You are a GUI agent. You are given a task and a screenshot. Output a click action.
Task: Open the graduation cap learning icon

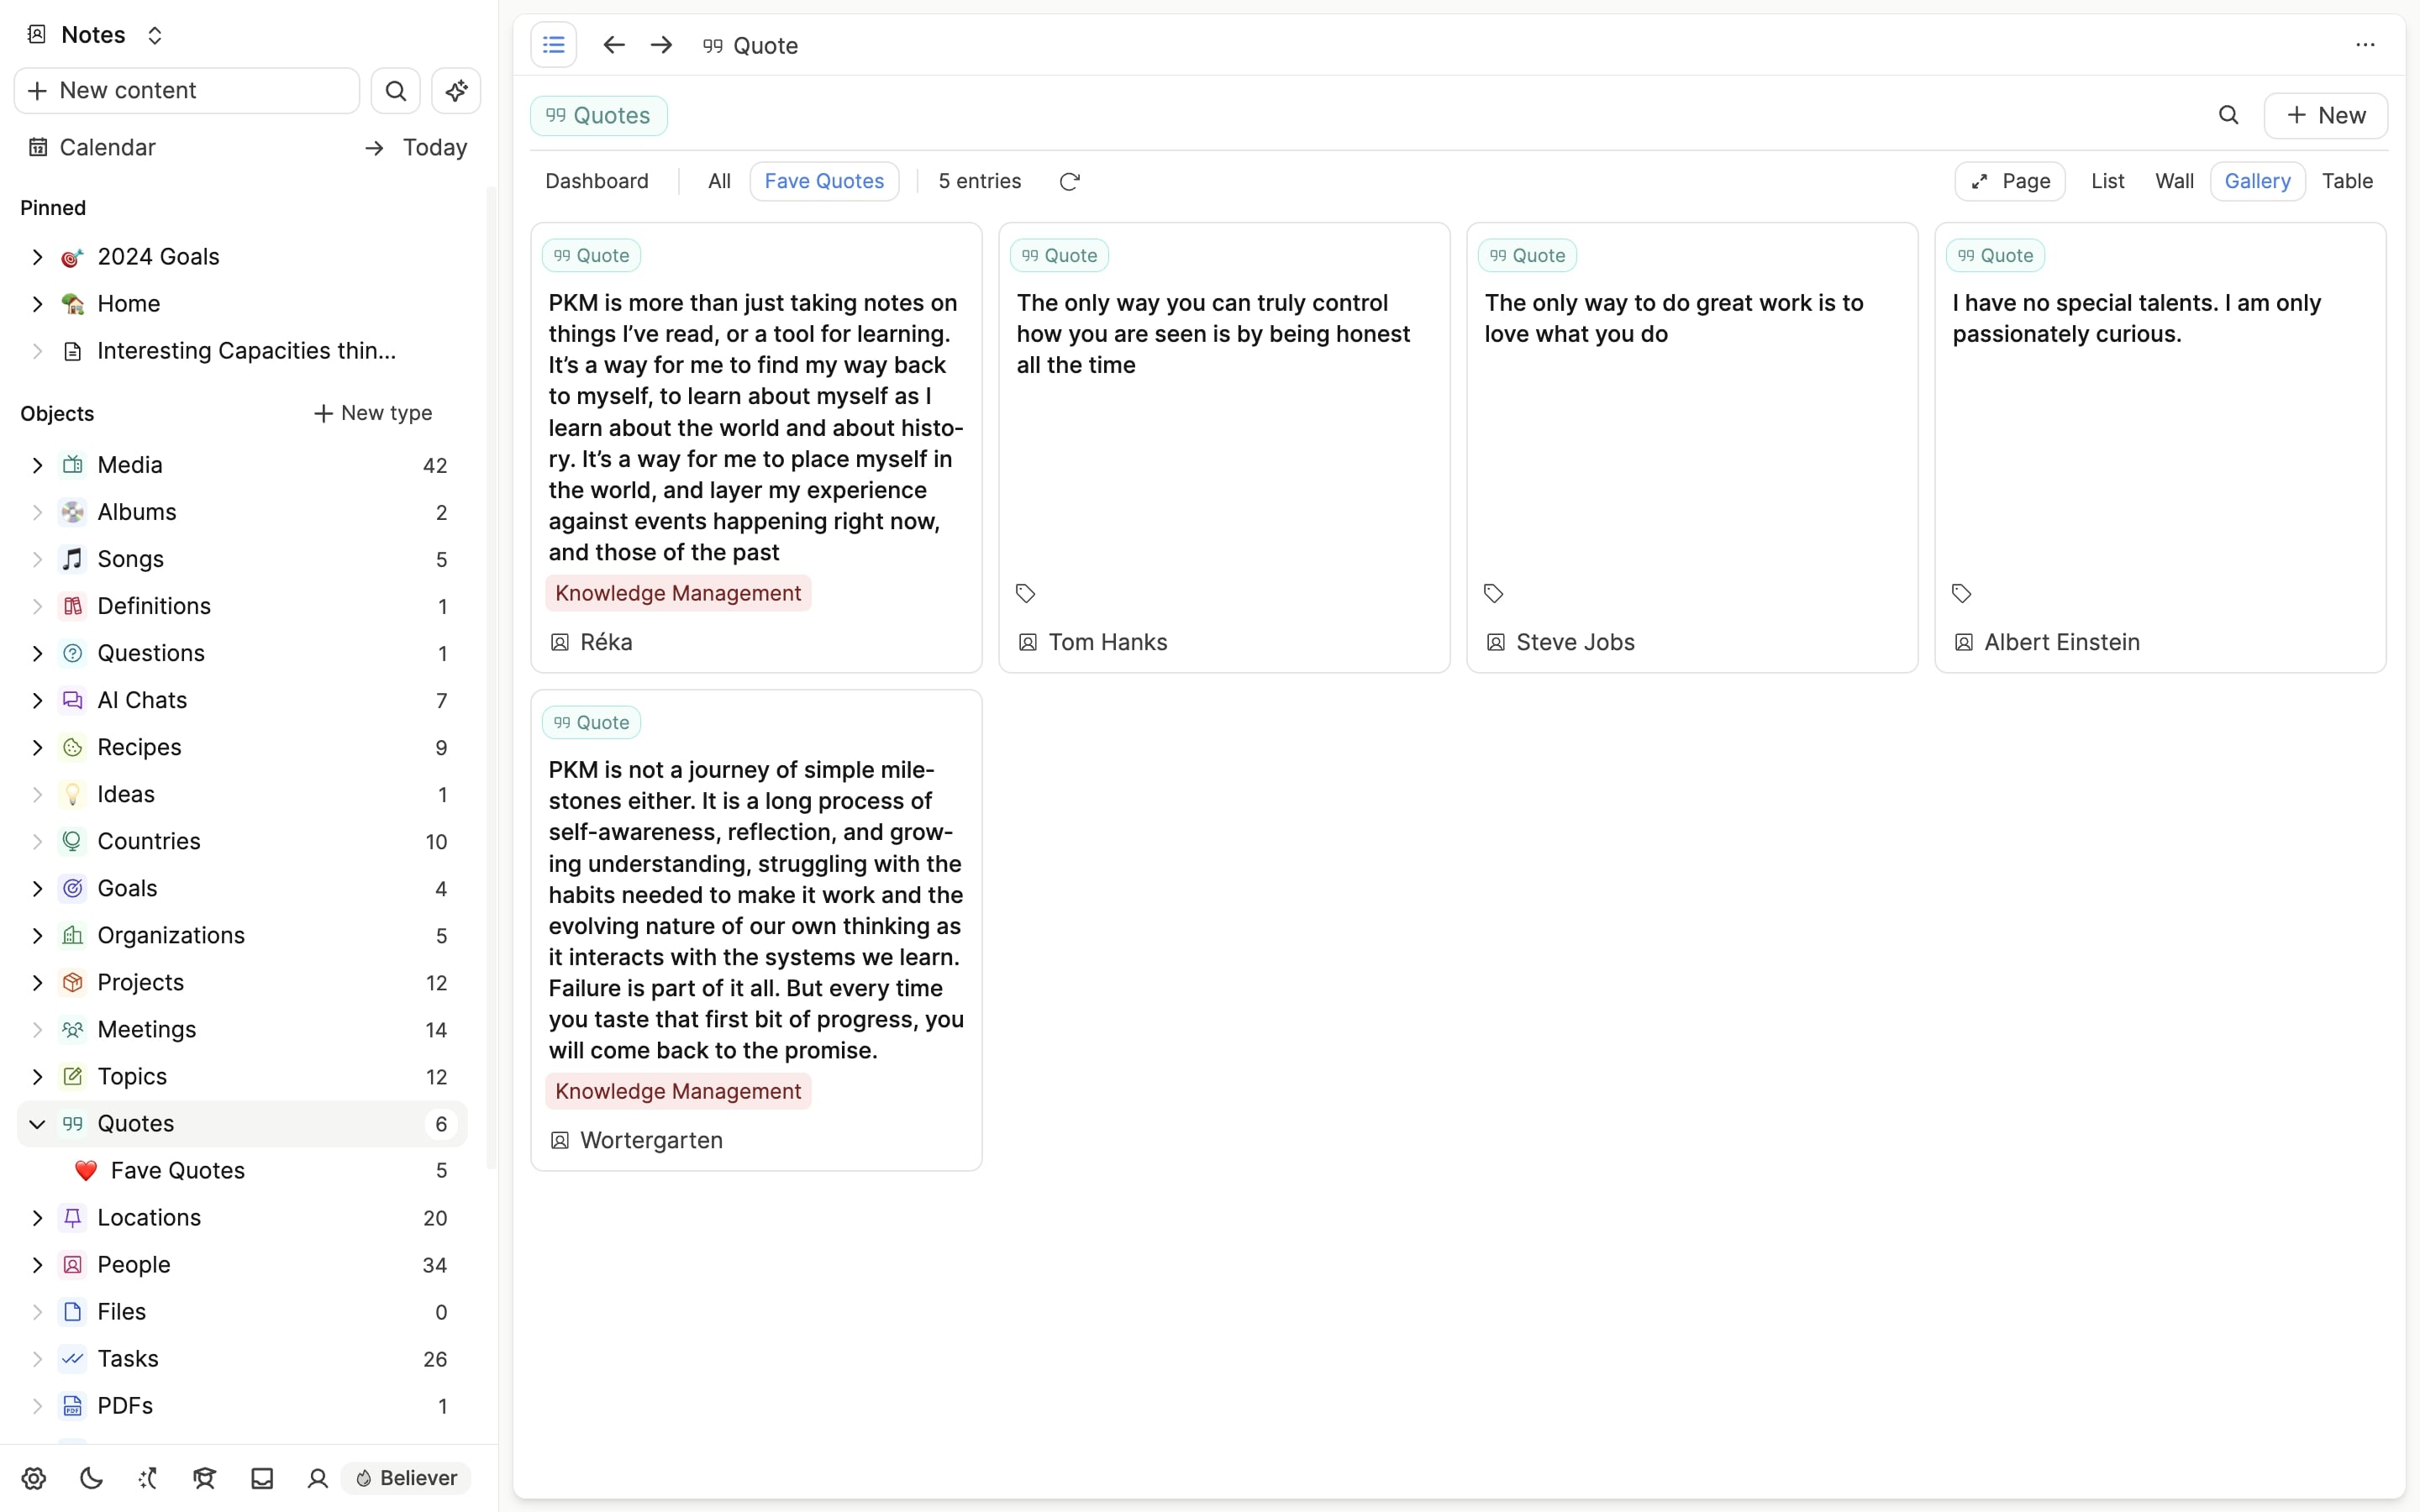click(205, 1478)
